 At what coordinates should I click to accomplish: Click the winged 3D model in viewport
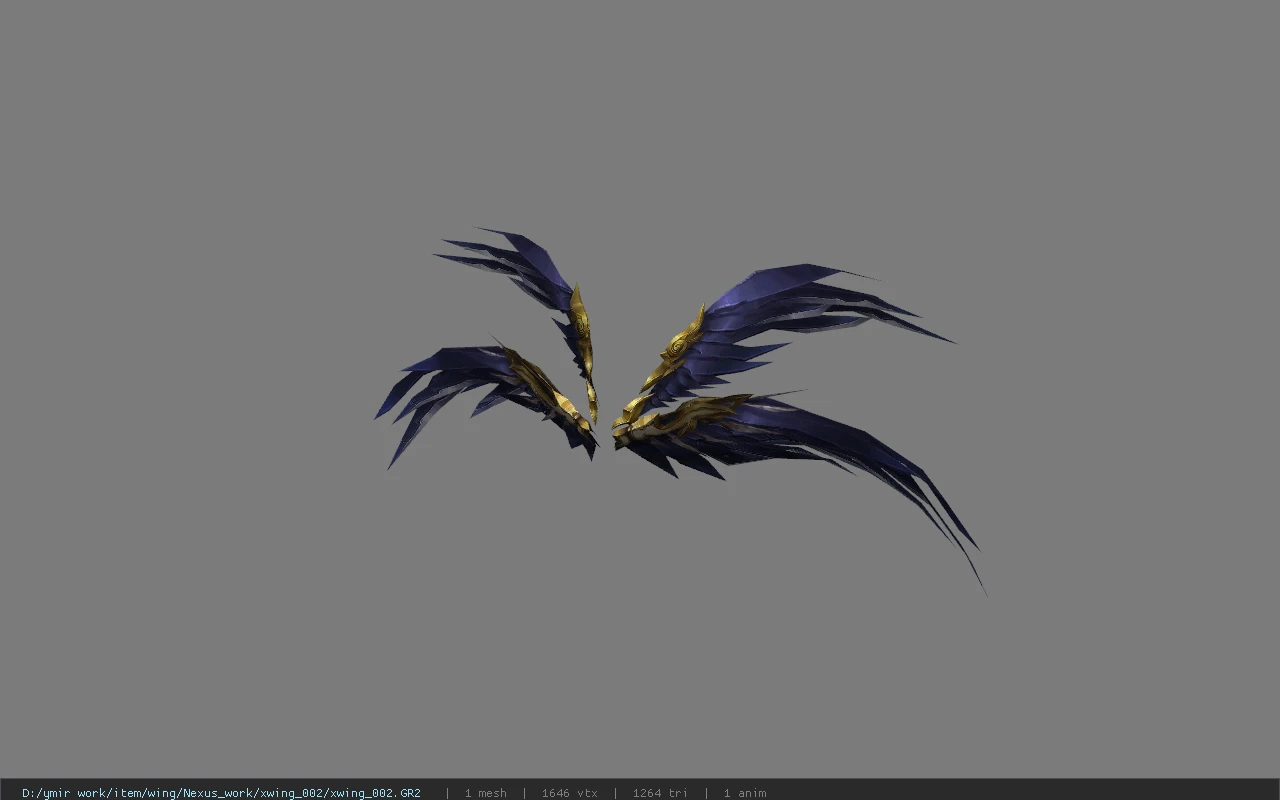680,410
